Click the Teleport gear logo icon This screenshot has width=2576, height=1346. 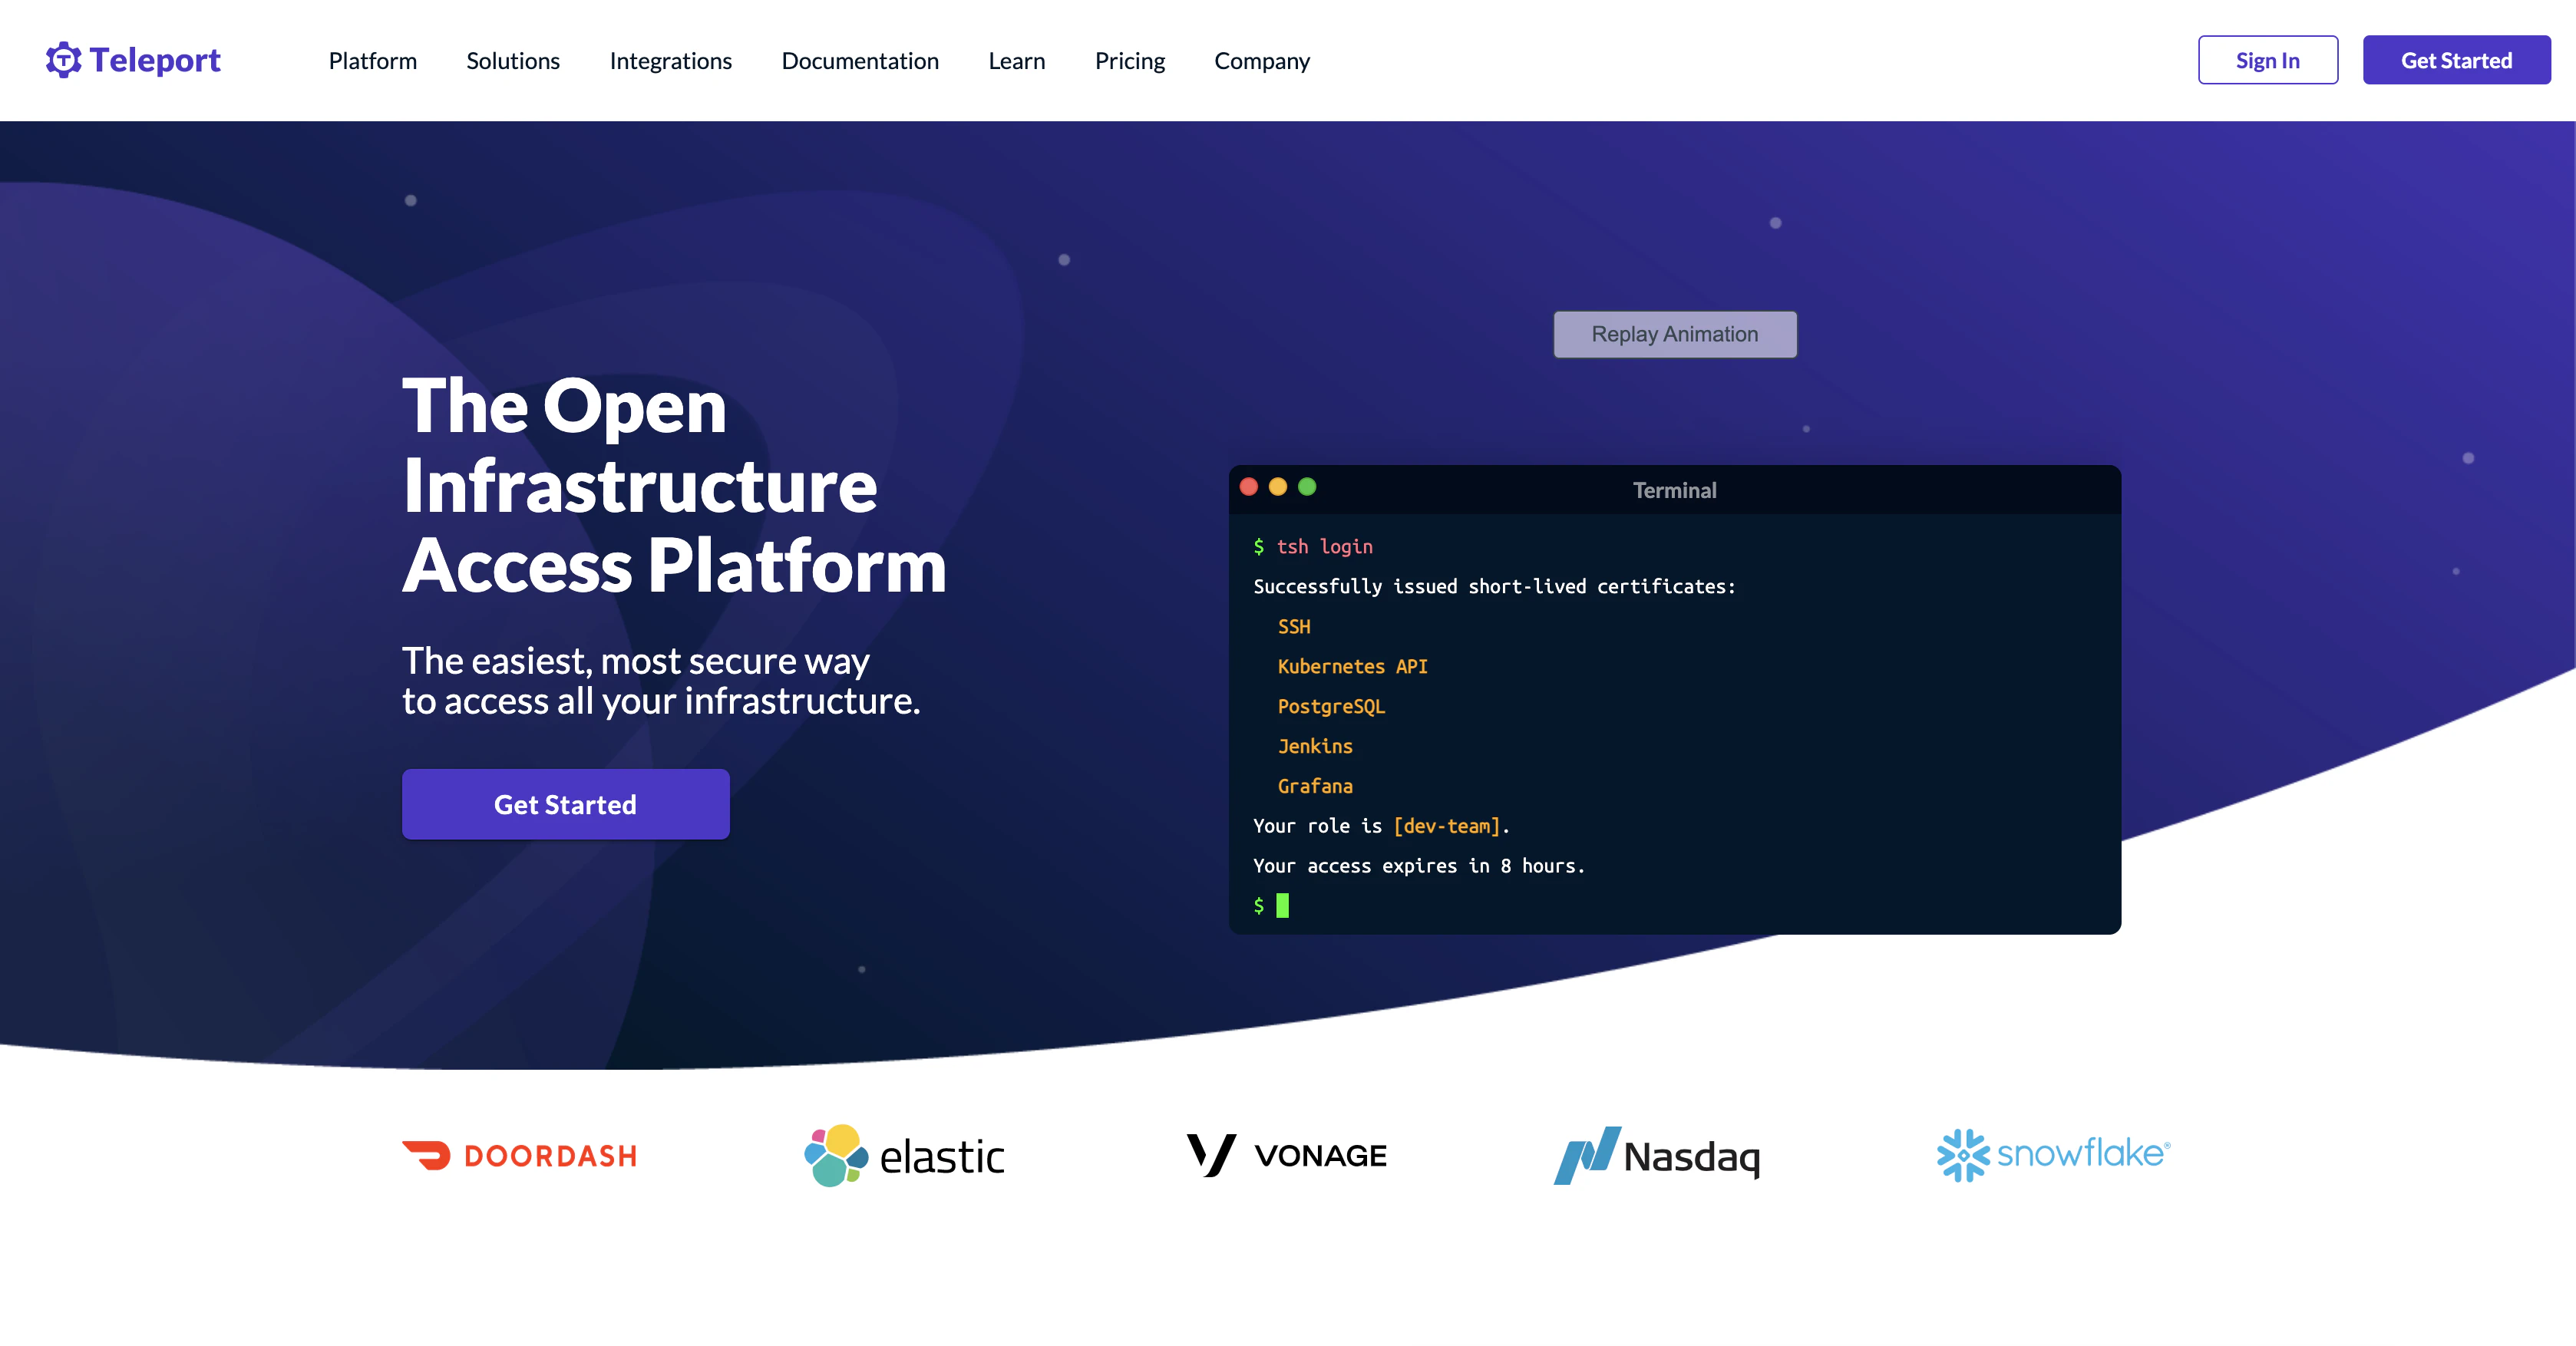63,60
